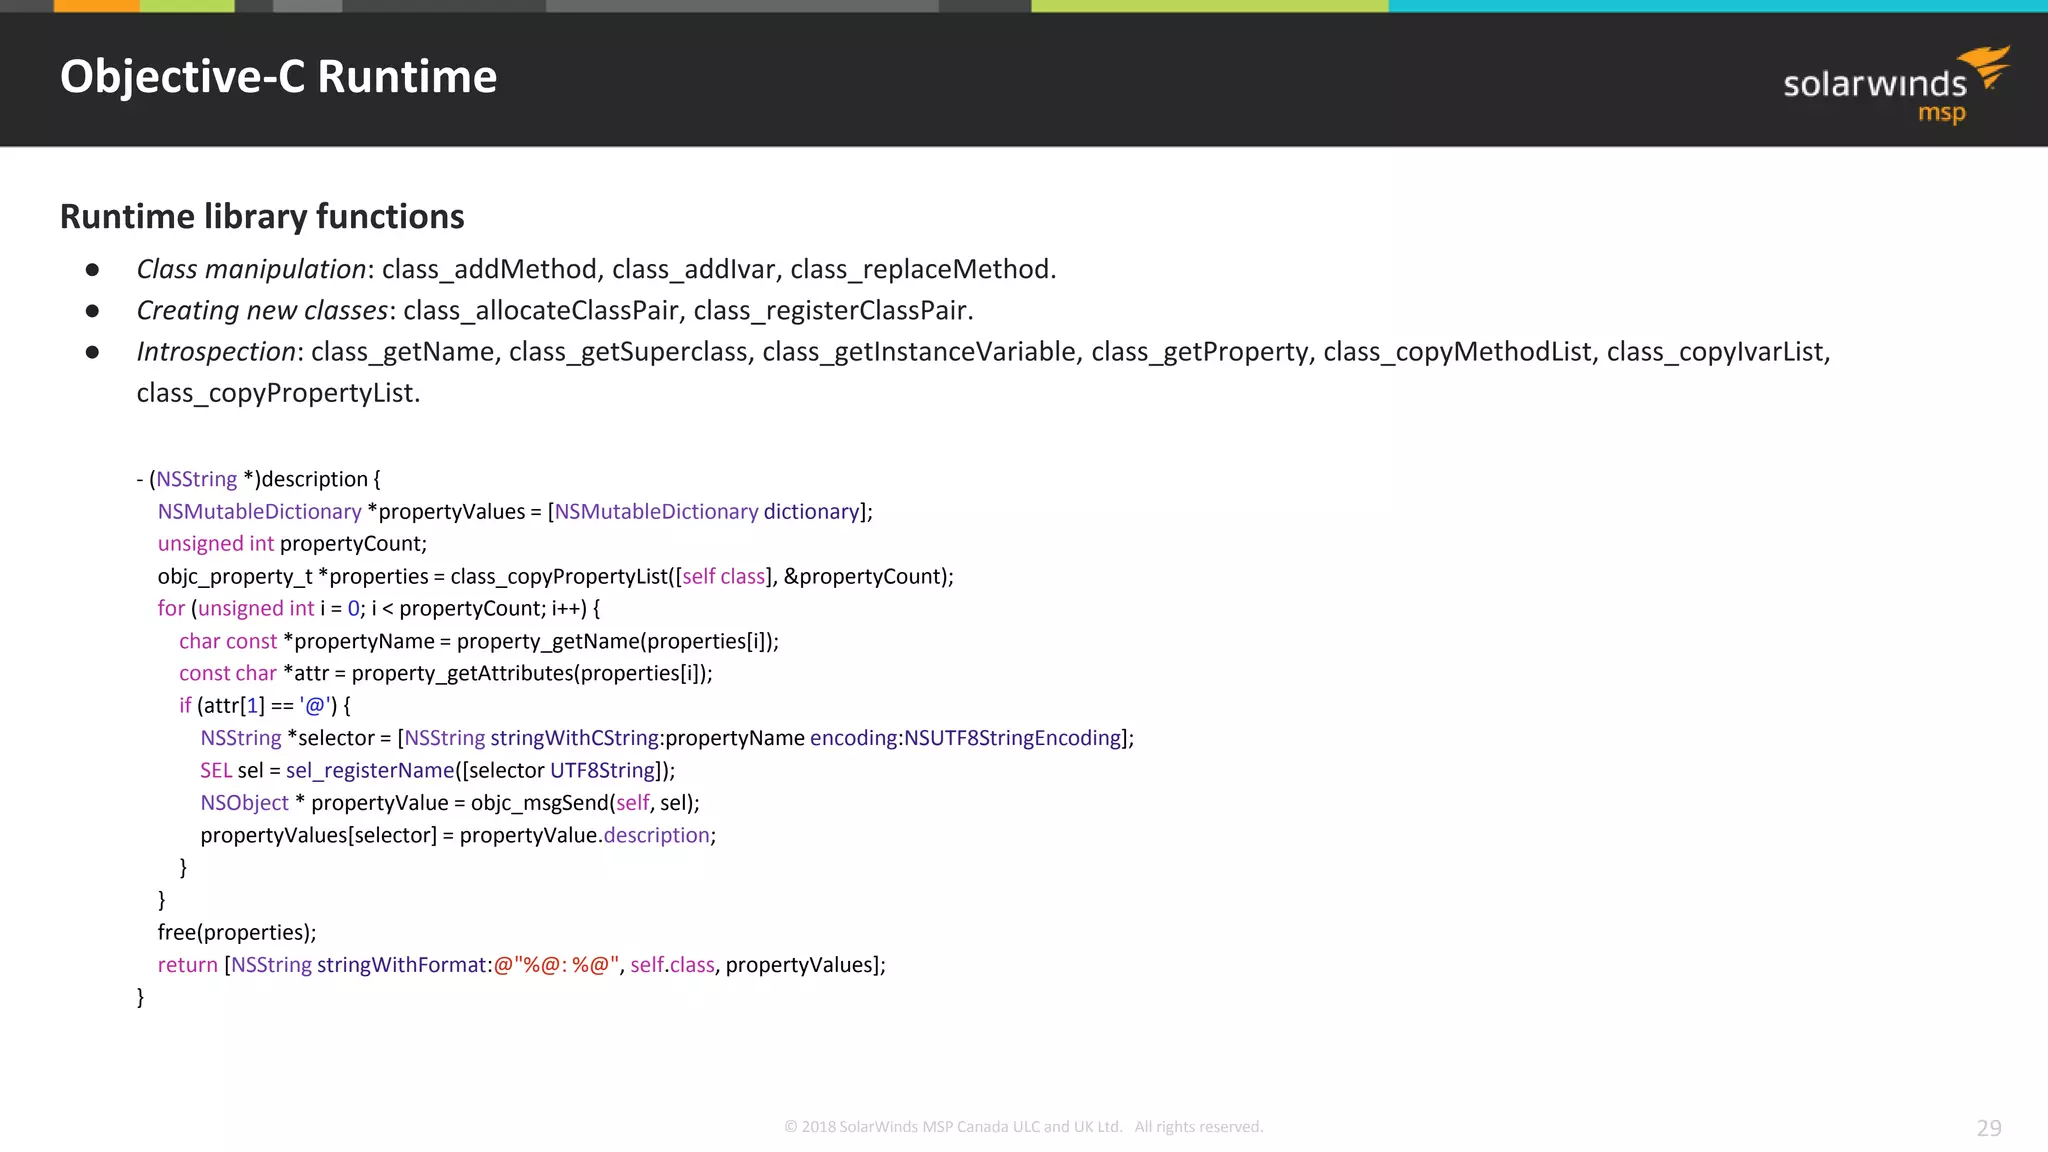Image resolution: width=2048 pixels, height=1152 pixels.
Task: Click the free(properties) code line
Action: pos(236,933)
